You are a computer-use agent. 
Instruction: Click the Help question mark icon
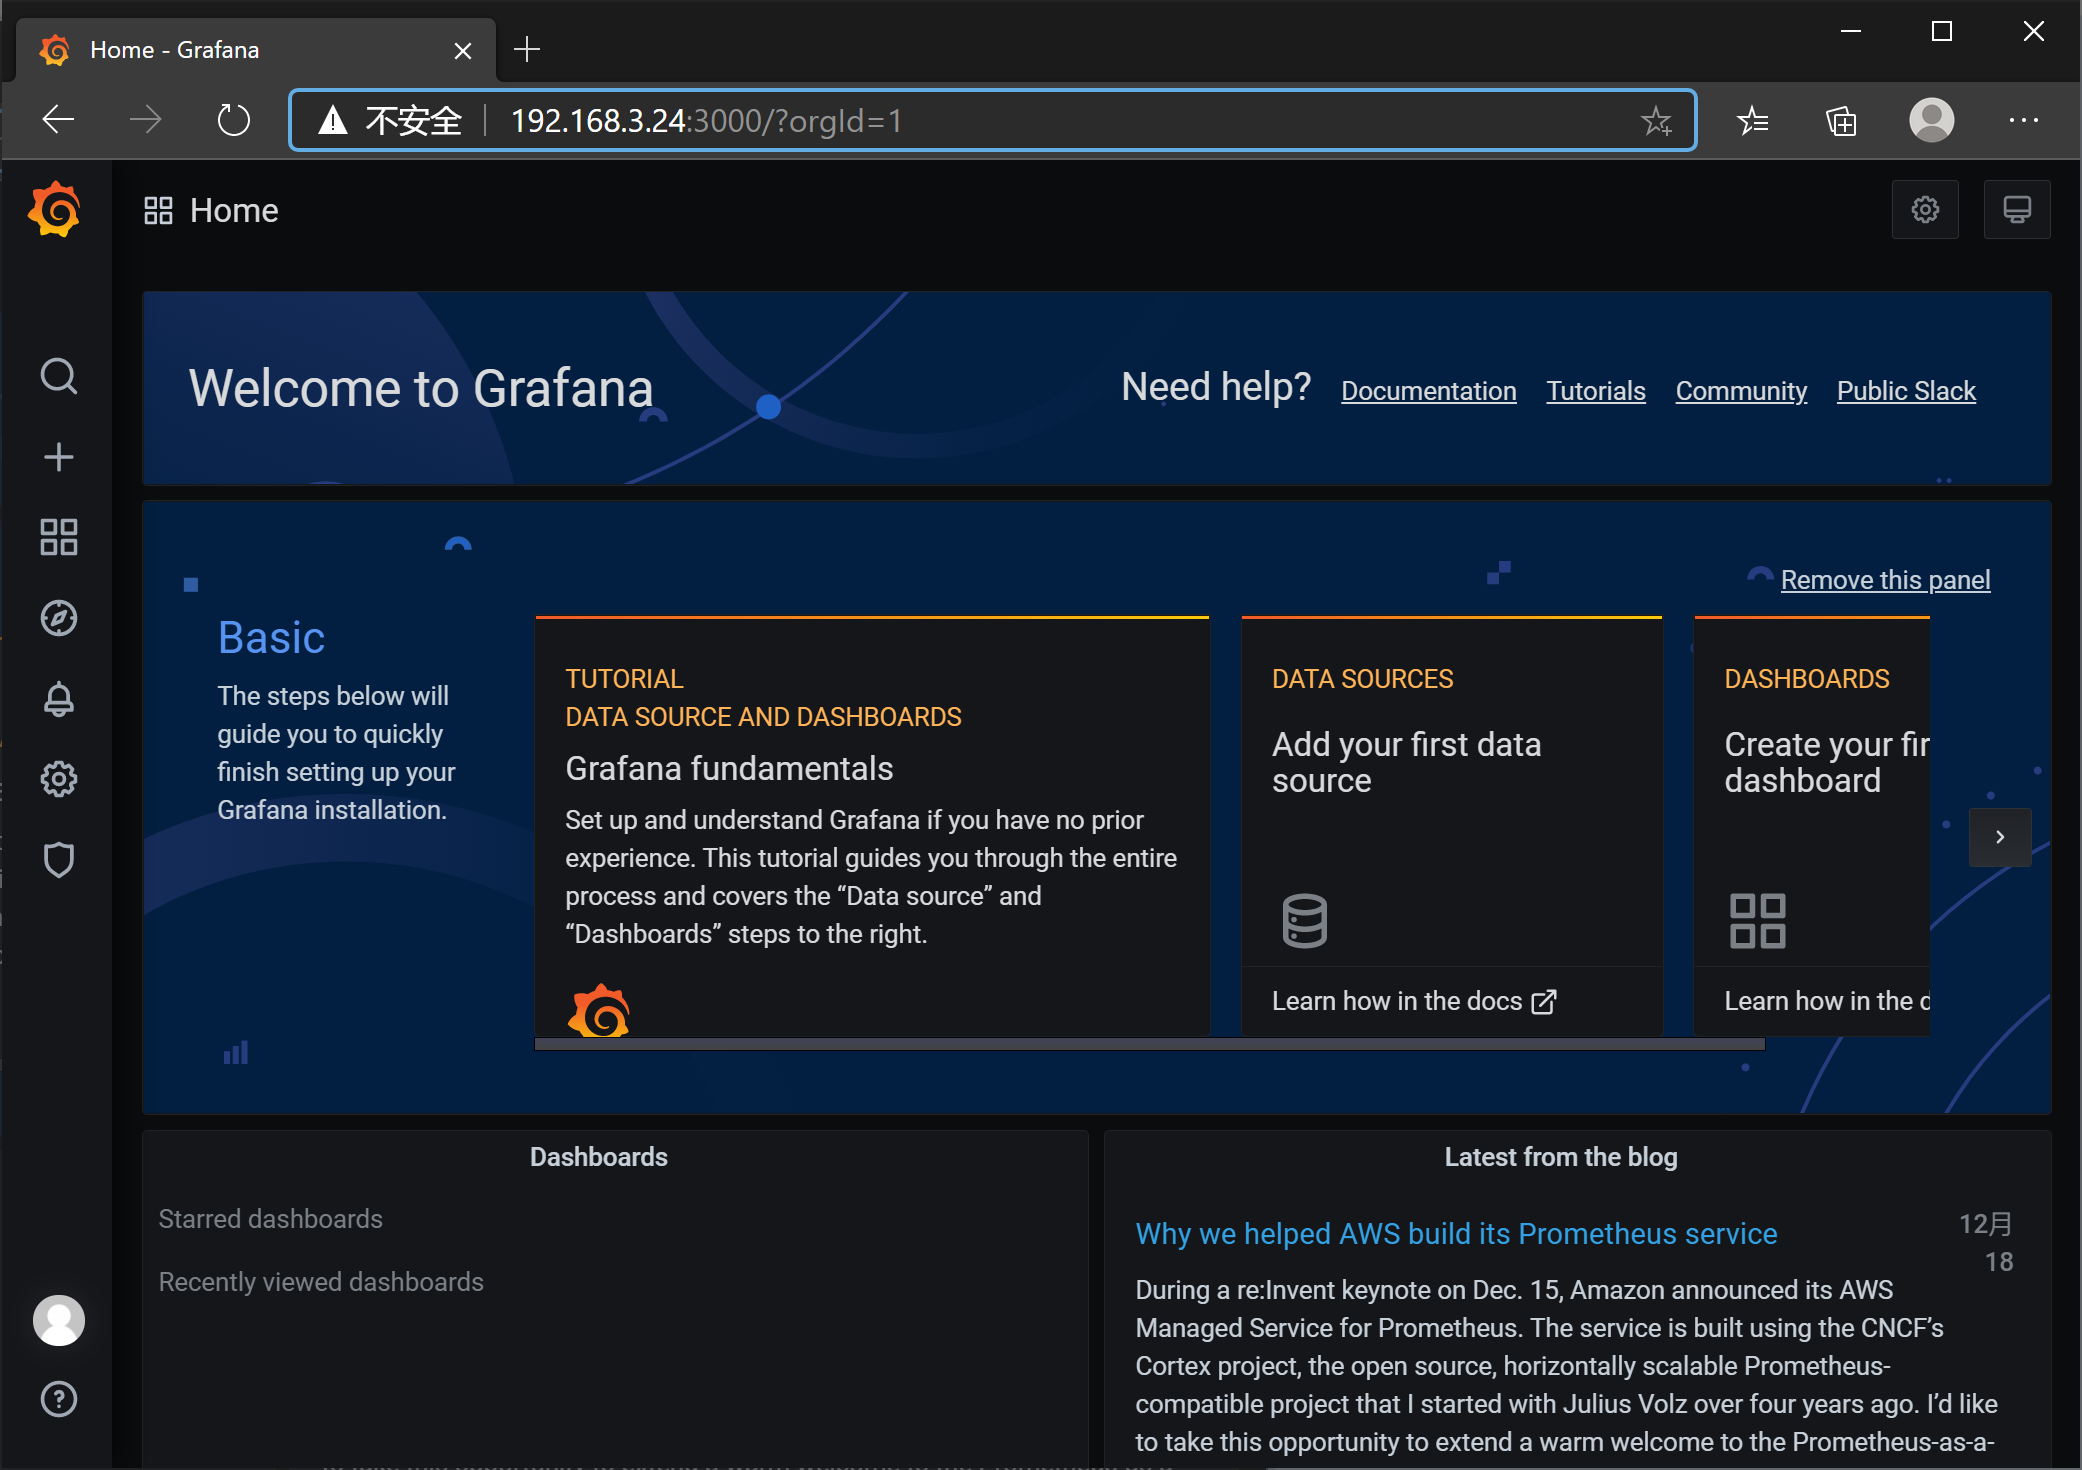[x=59, y=1399]
